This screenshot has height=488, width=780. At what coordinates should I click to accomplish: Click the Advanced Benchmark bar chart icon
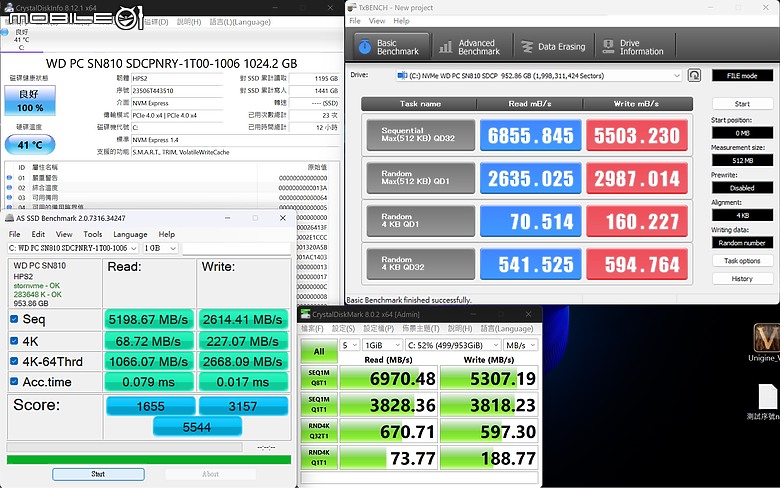pyautogui.click(x=446, y=47)
